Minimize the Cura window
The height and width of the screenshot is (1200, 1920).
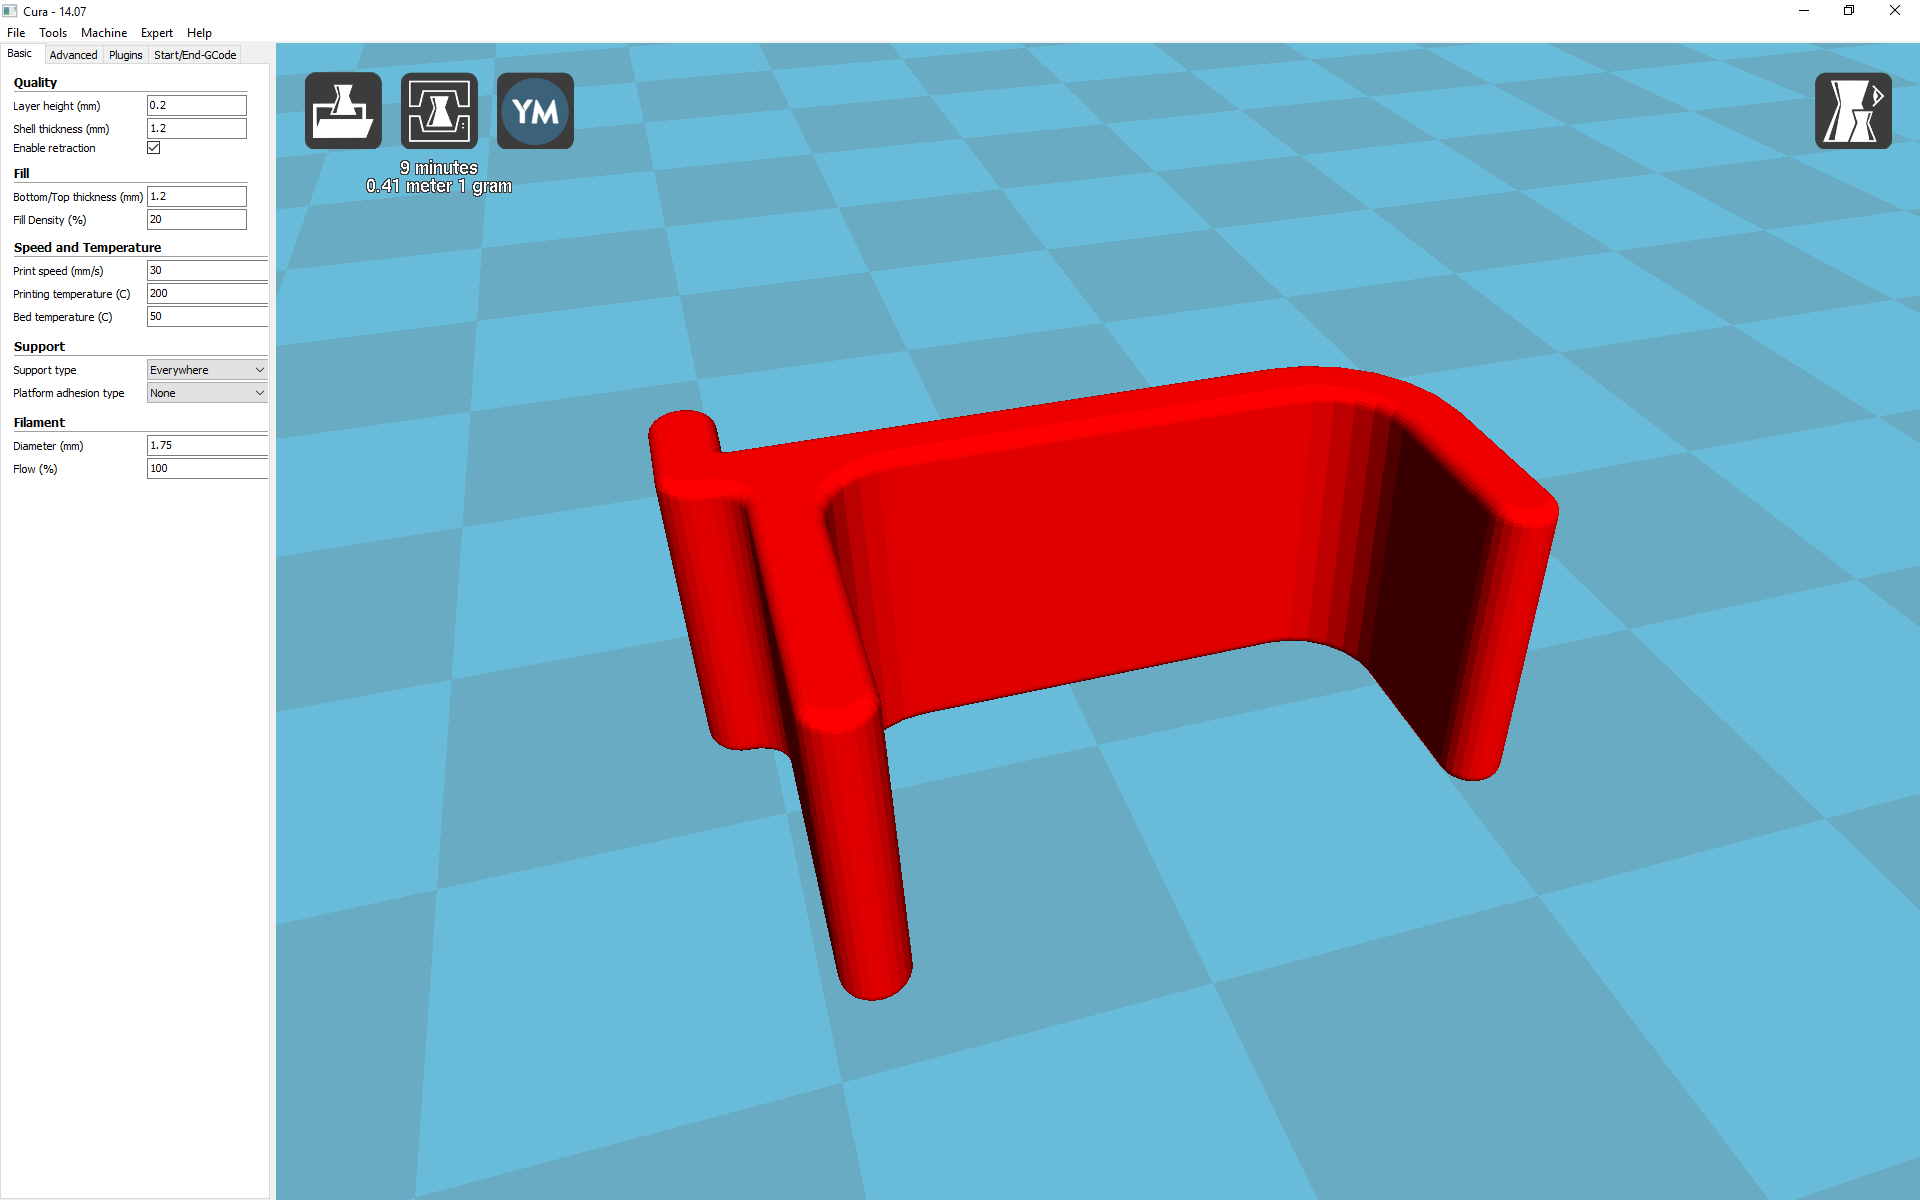point(1804,11)
